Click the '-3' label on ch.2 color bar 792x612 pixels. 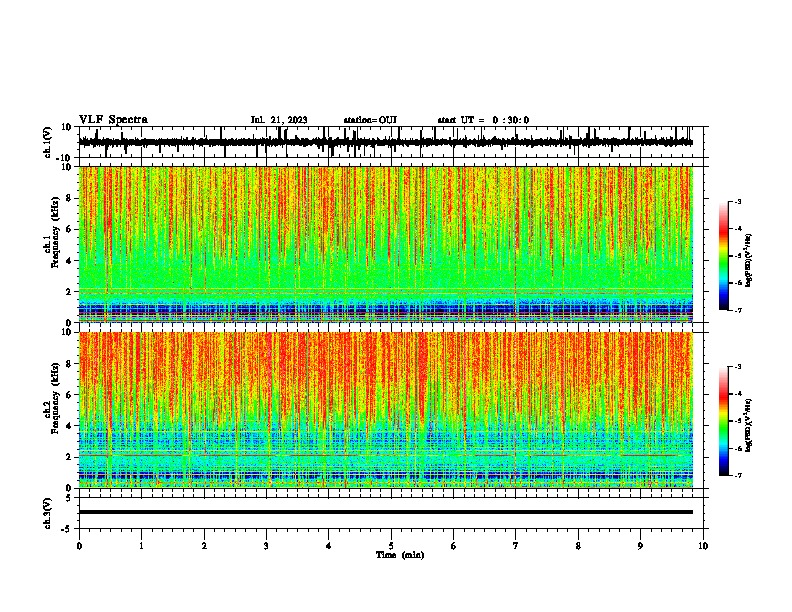738,367
